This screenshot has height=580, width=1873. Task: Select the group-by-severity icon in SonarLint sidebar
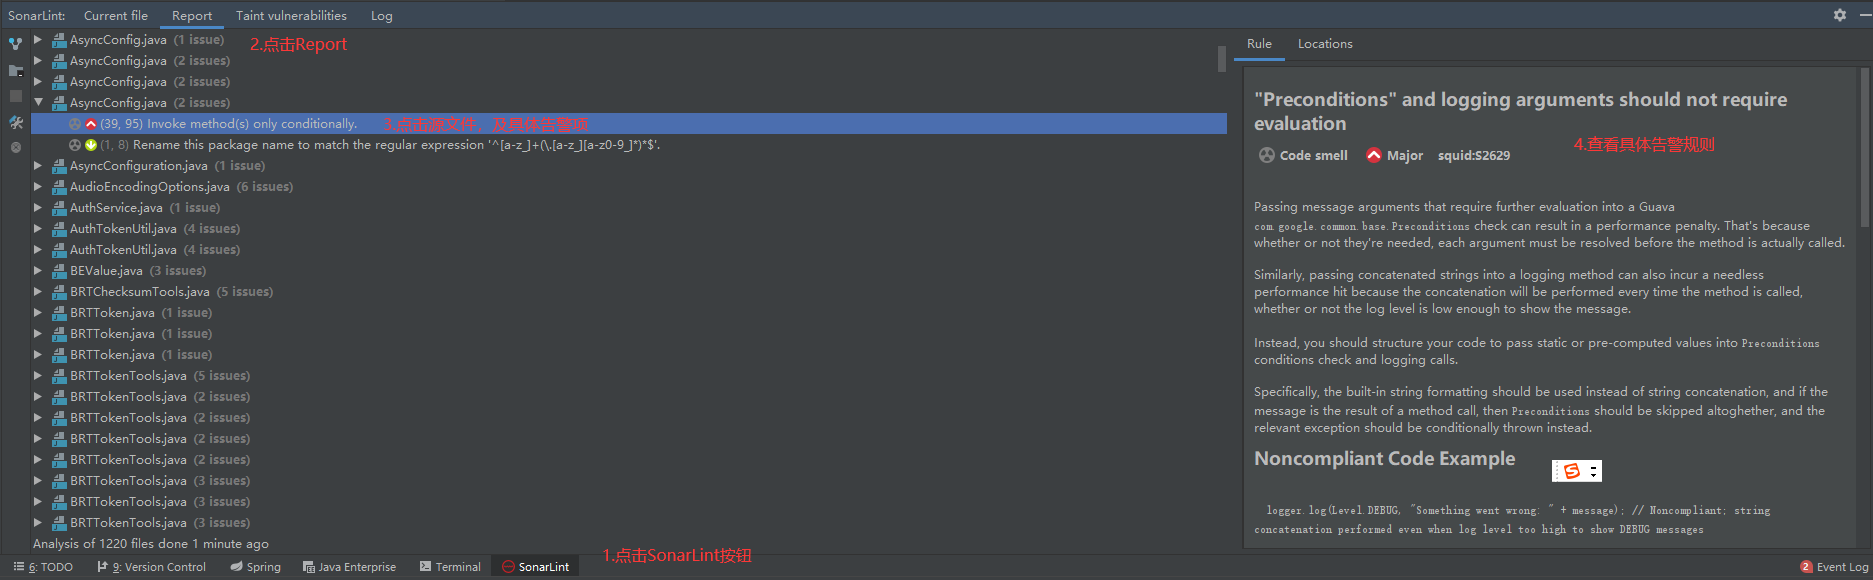click(15, 44)
